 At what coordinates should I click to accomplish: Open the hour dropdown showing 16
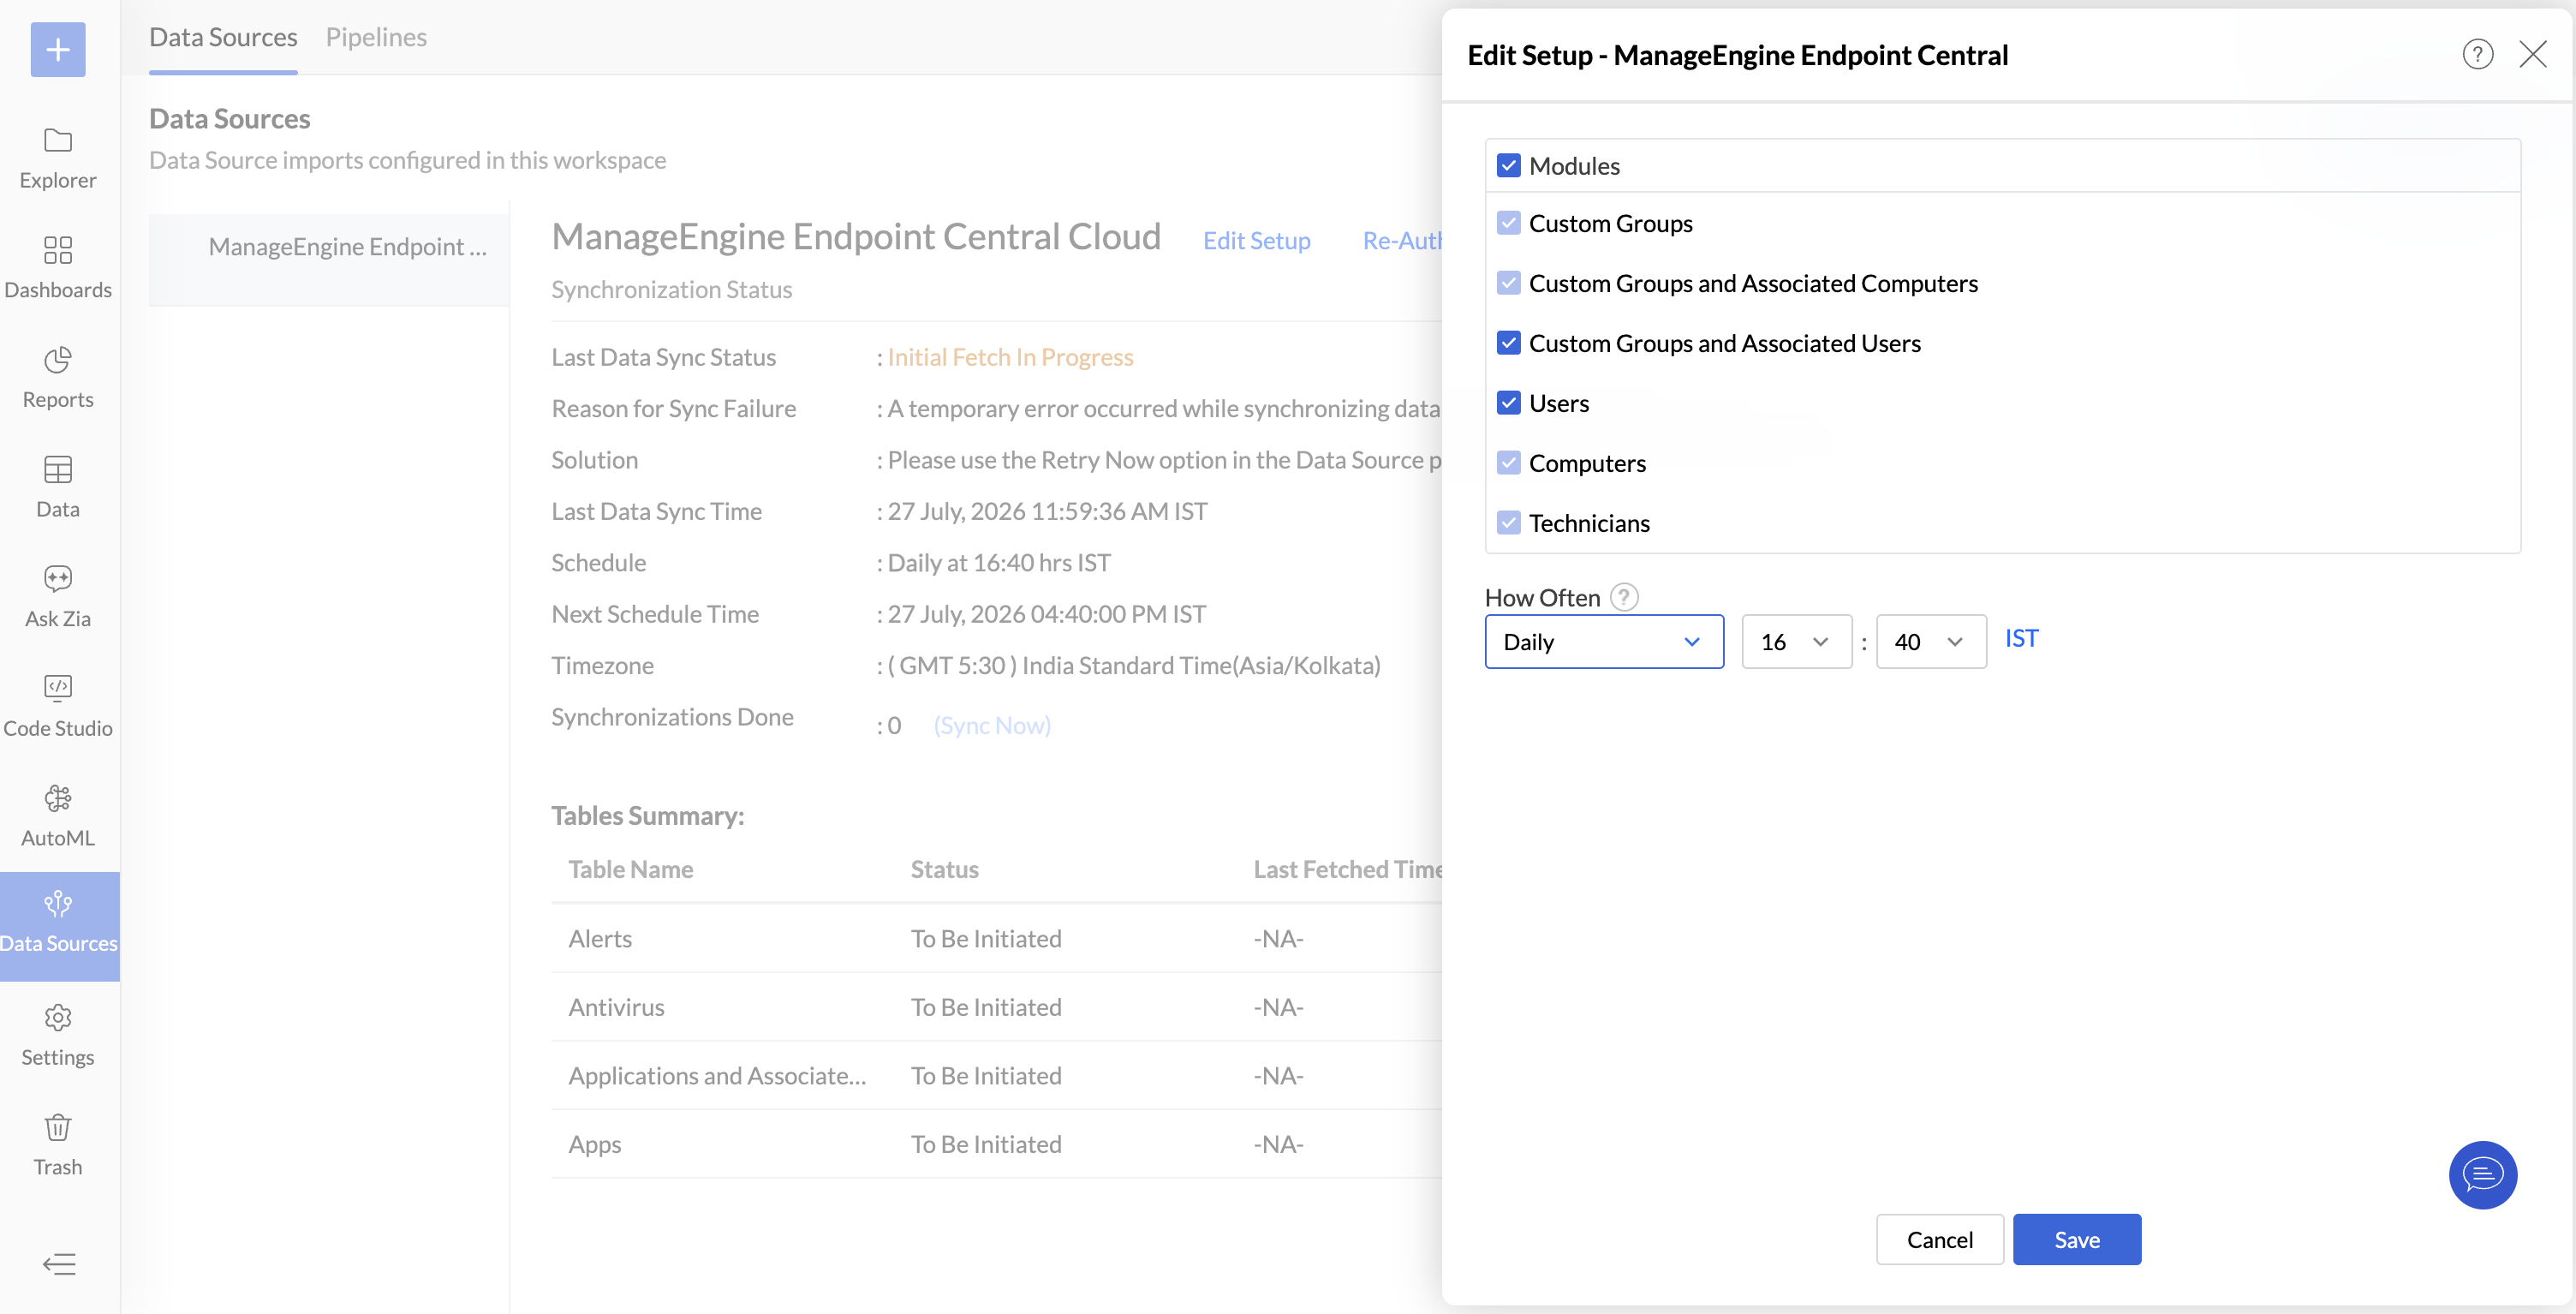point(1796,641)
